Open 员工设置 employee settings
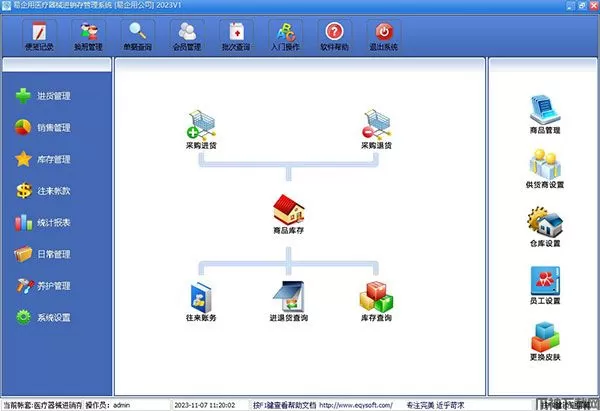Screen dimensions: 600x411 click(x=545, y=285)
